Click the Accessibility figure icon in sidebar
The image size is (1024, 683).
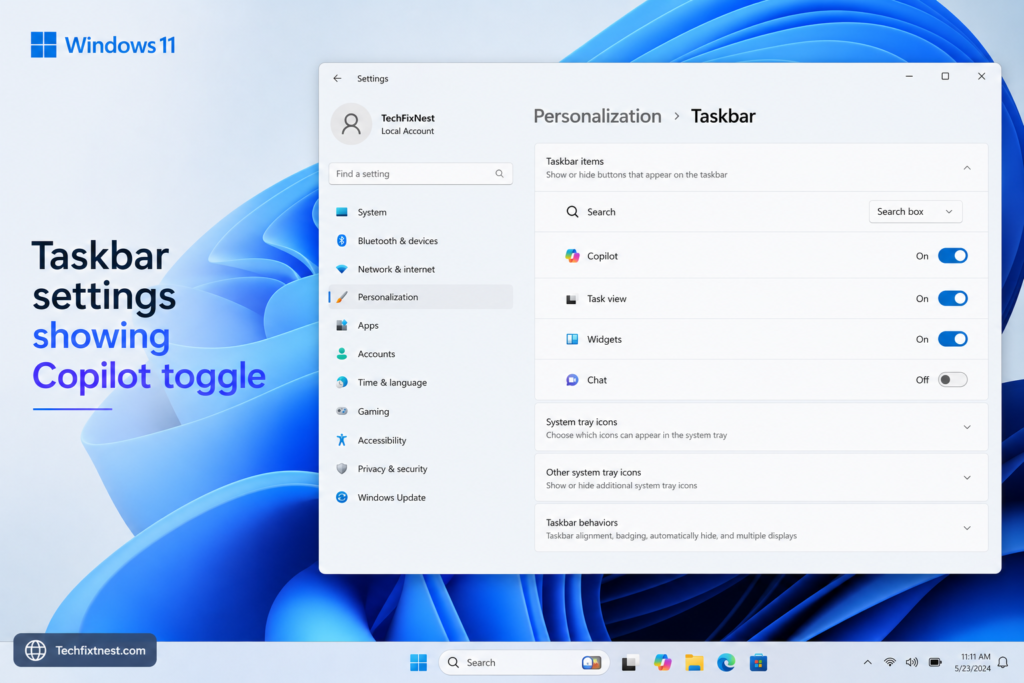(342, 440)
